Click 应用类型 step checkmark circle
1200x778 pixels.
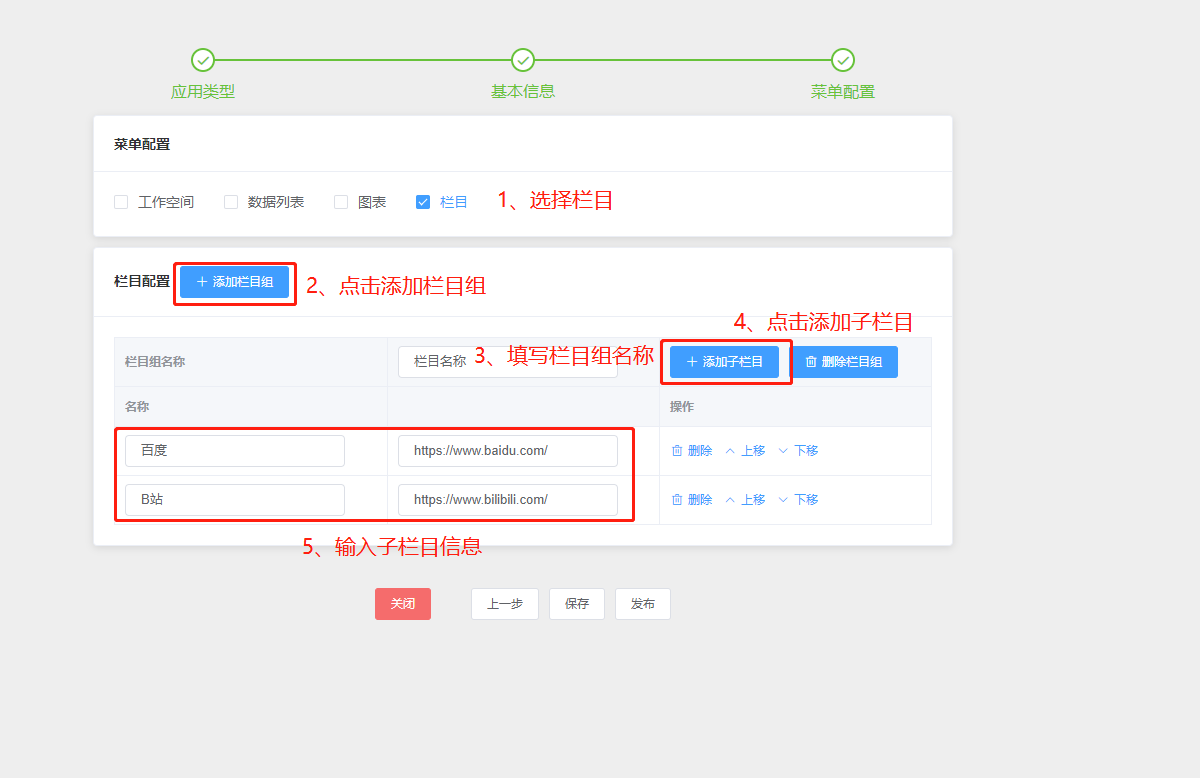[203, 60]
